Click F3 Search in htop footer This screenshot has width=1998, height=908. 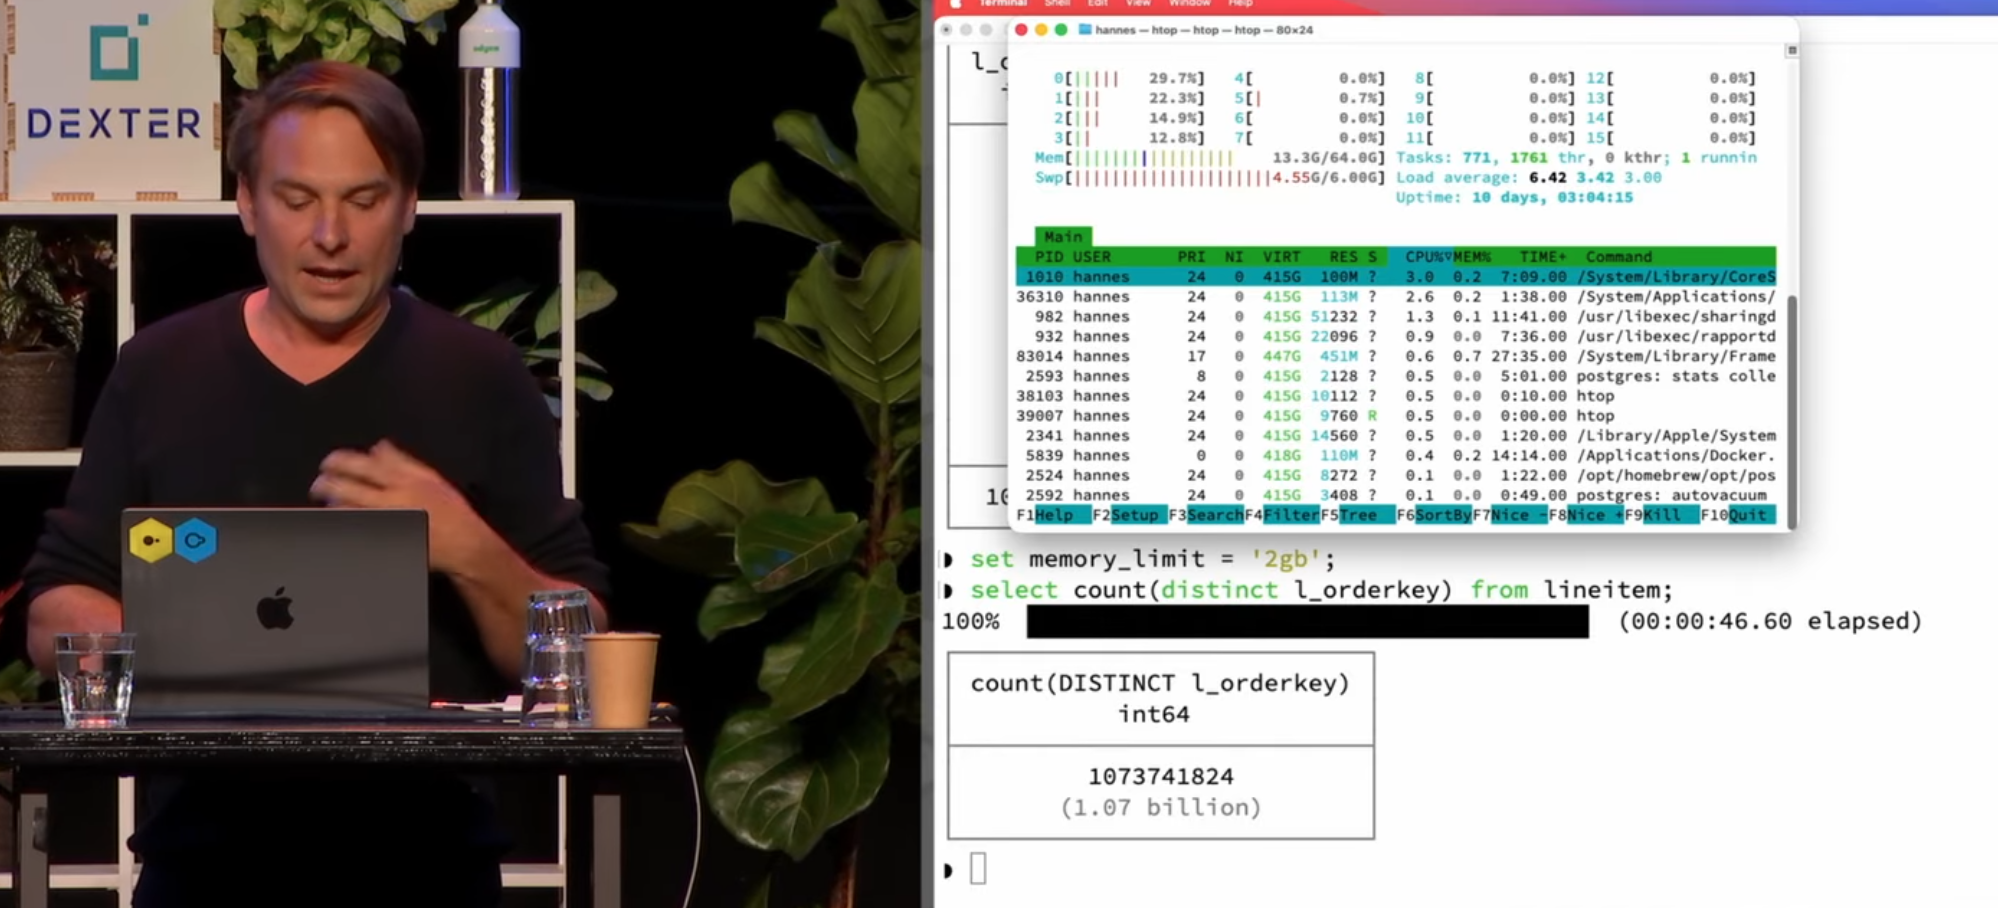click(x=1214, y=515)
